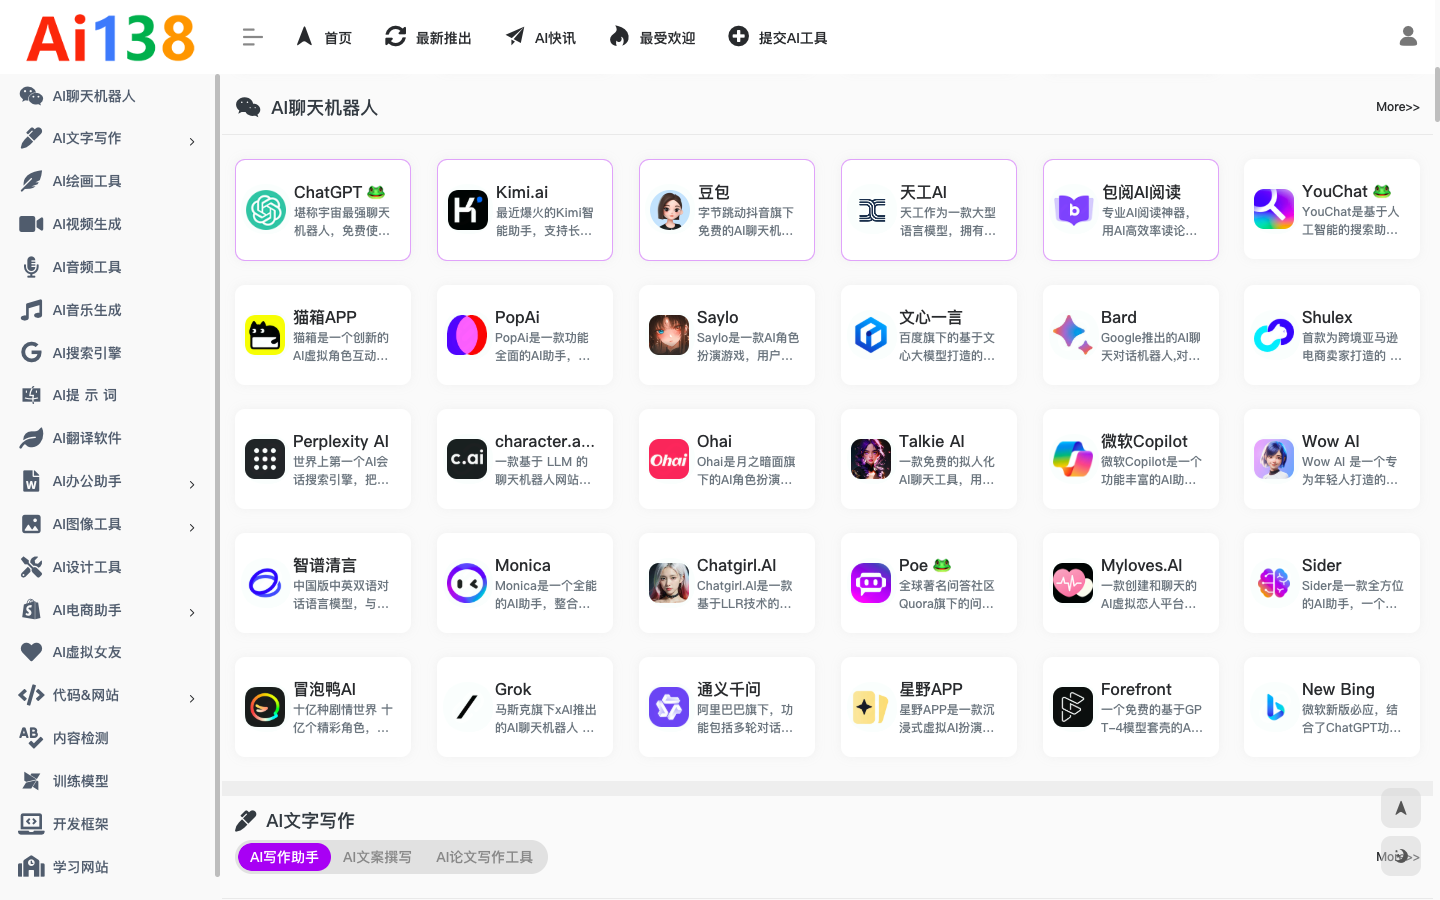Open the Ohai icon
The height and width of the screenshot is (900, 1440).
(x=669, y=459)
